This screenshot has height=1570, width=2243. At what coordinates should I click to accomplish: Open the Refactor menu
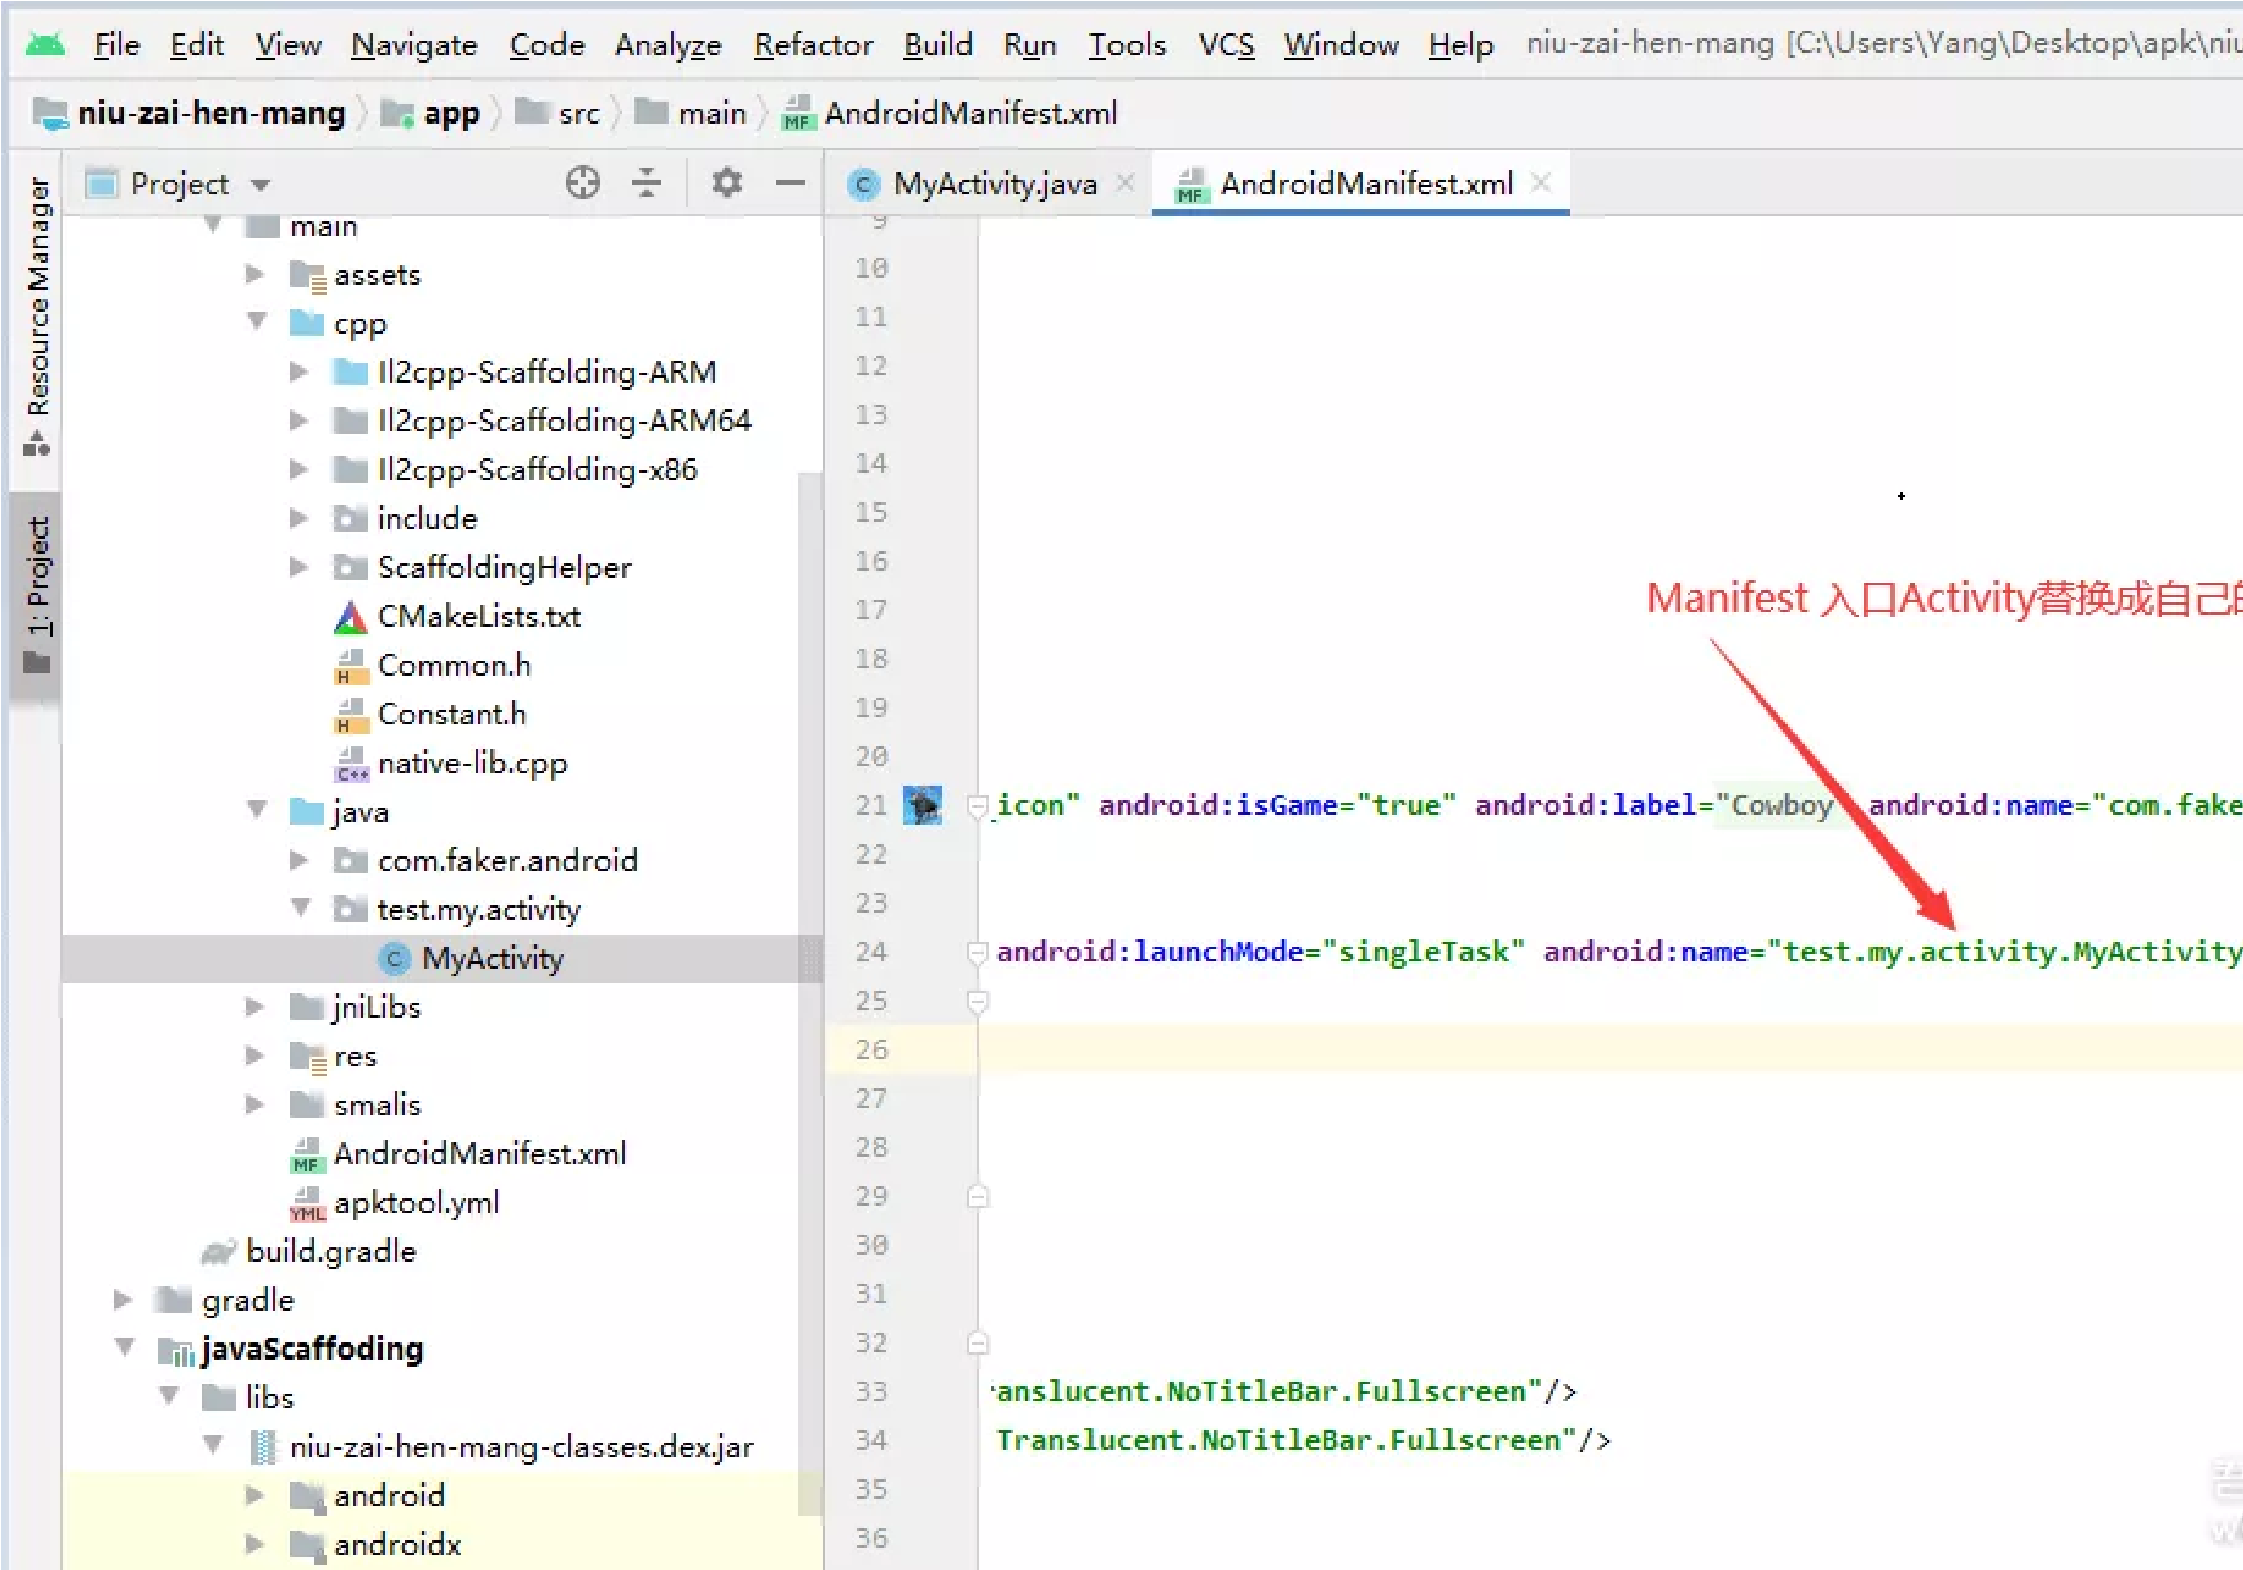812,45
